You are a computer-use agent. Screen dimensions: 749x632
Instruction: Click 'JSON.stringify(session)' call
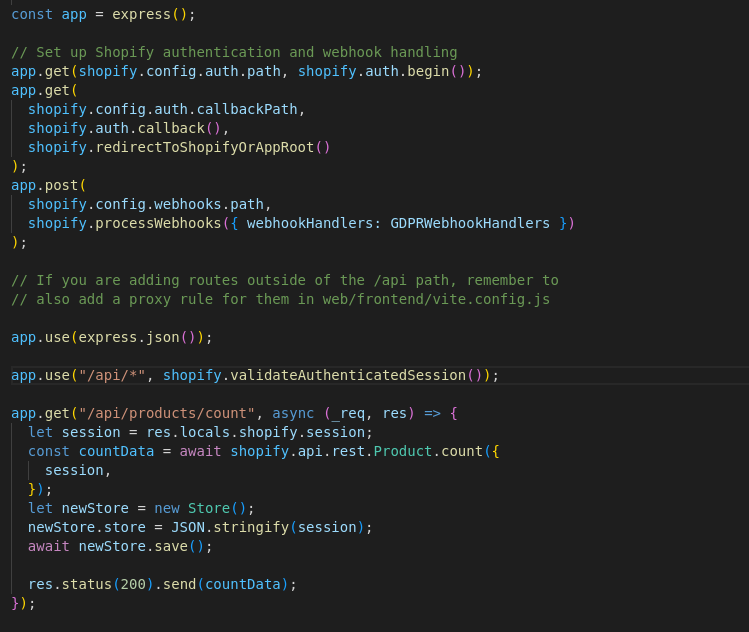(268, 527)
